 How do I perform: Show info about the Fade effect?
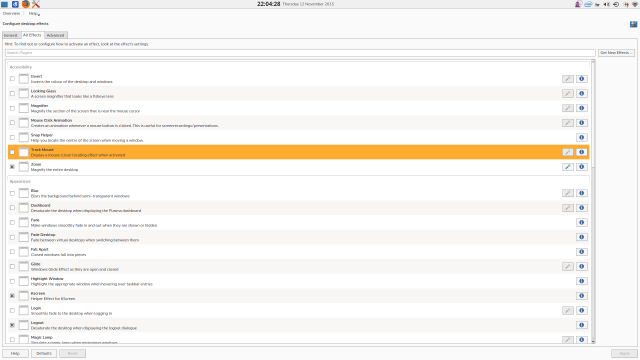[582, 222]
